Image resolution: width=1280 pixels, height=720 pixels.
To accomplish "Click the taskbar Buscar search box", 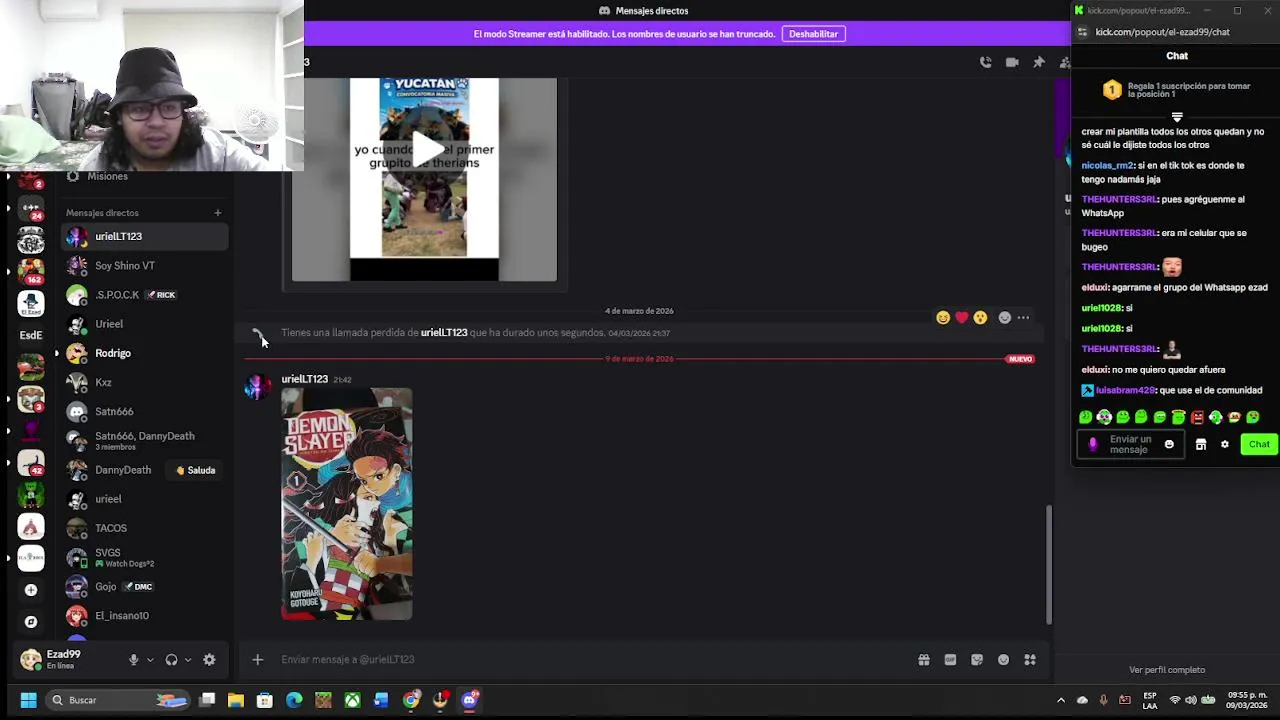I will 118,700.
